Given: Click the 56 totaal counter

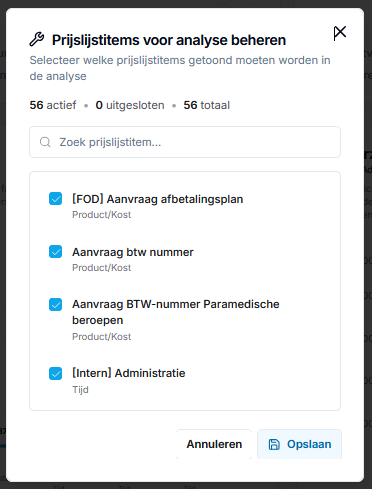Looking at the screenshot, I should [207, 105].
